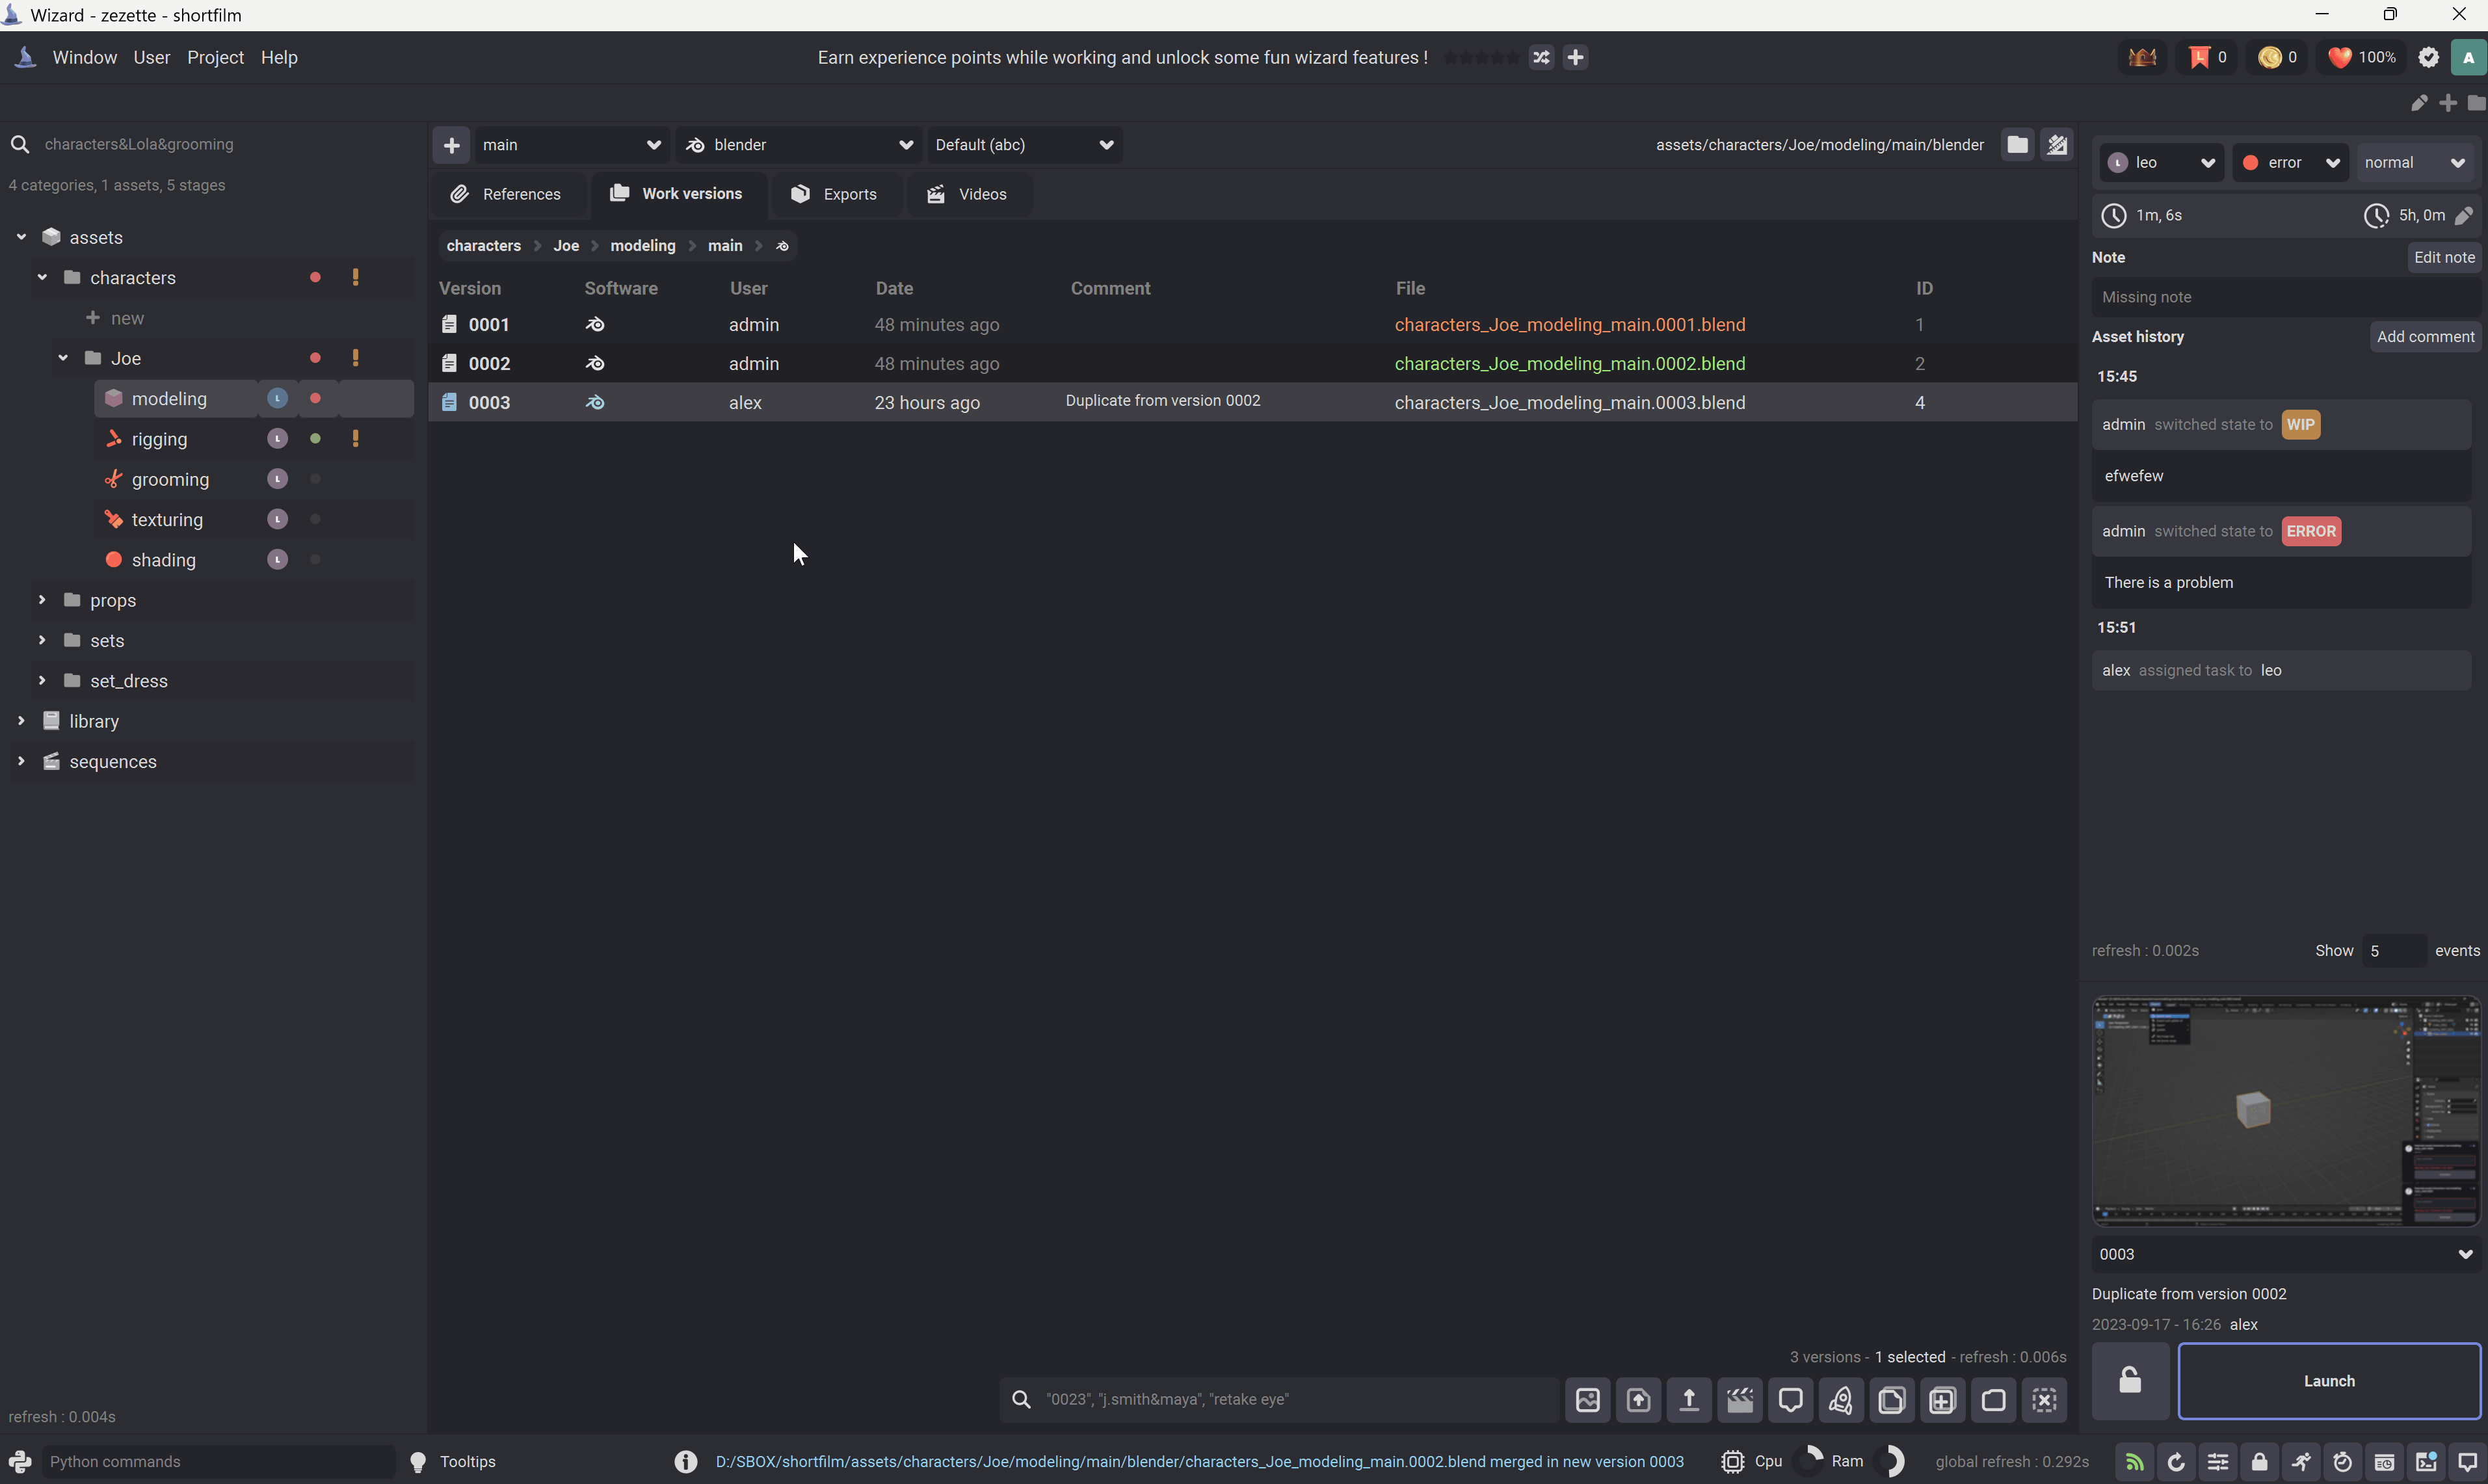
Task: Click the crown icon in top bar
Action: [x=2142, y=58]
